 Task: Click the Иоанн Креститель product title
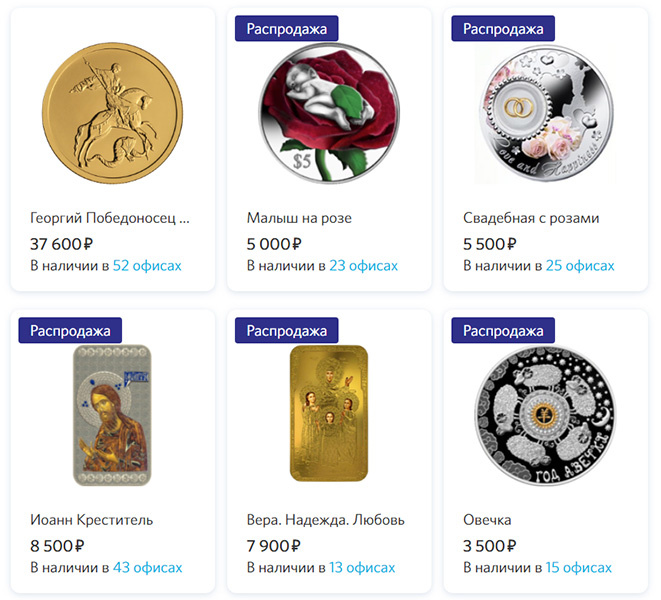click(x=91, y=520)
